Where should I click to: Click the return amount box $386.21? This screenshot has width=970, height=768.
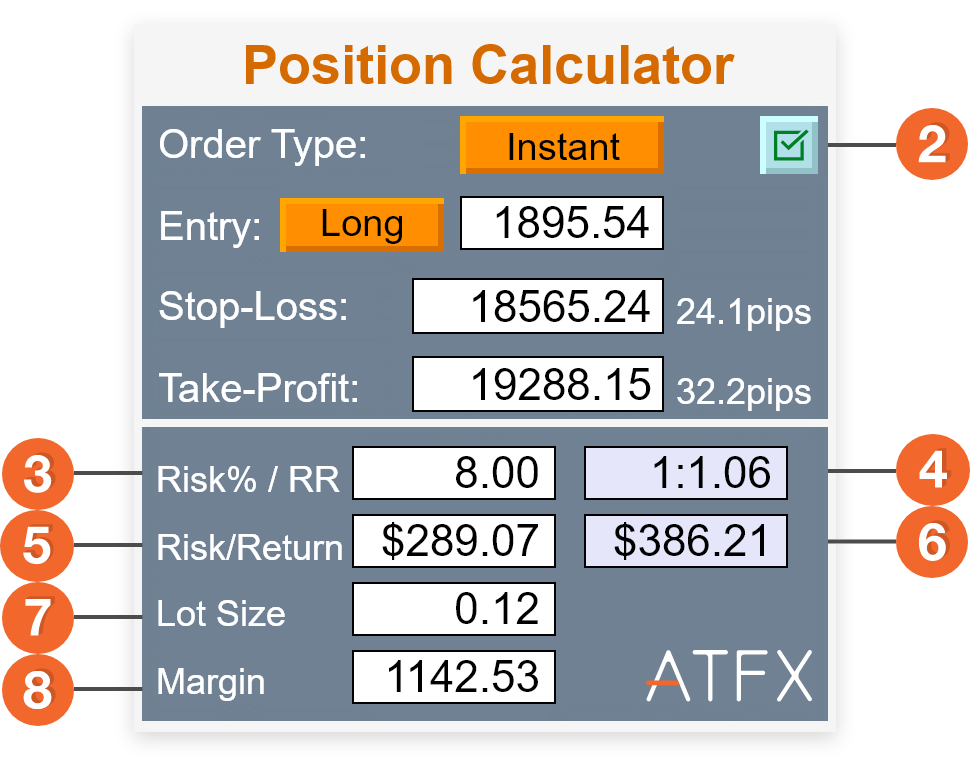(x=685, y=541)
